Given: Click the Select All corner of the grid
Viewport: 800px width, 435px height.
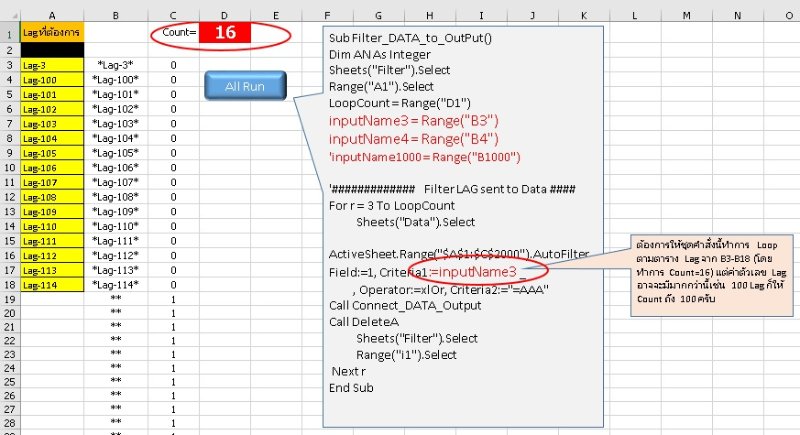Looking at the screenshot, I should click(10, 15).
